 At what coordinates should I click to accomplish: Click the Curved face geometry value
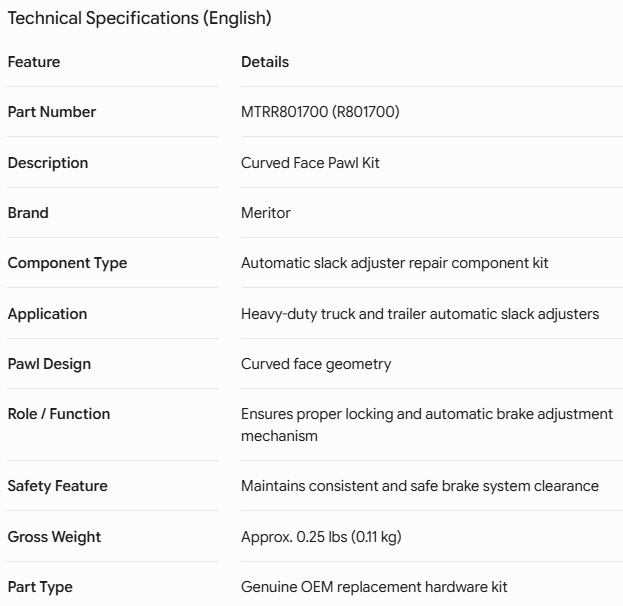tap(316, 364)
